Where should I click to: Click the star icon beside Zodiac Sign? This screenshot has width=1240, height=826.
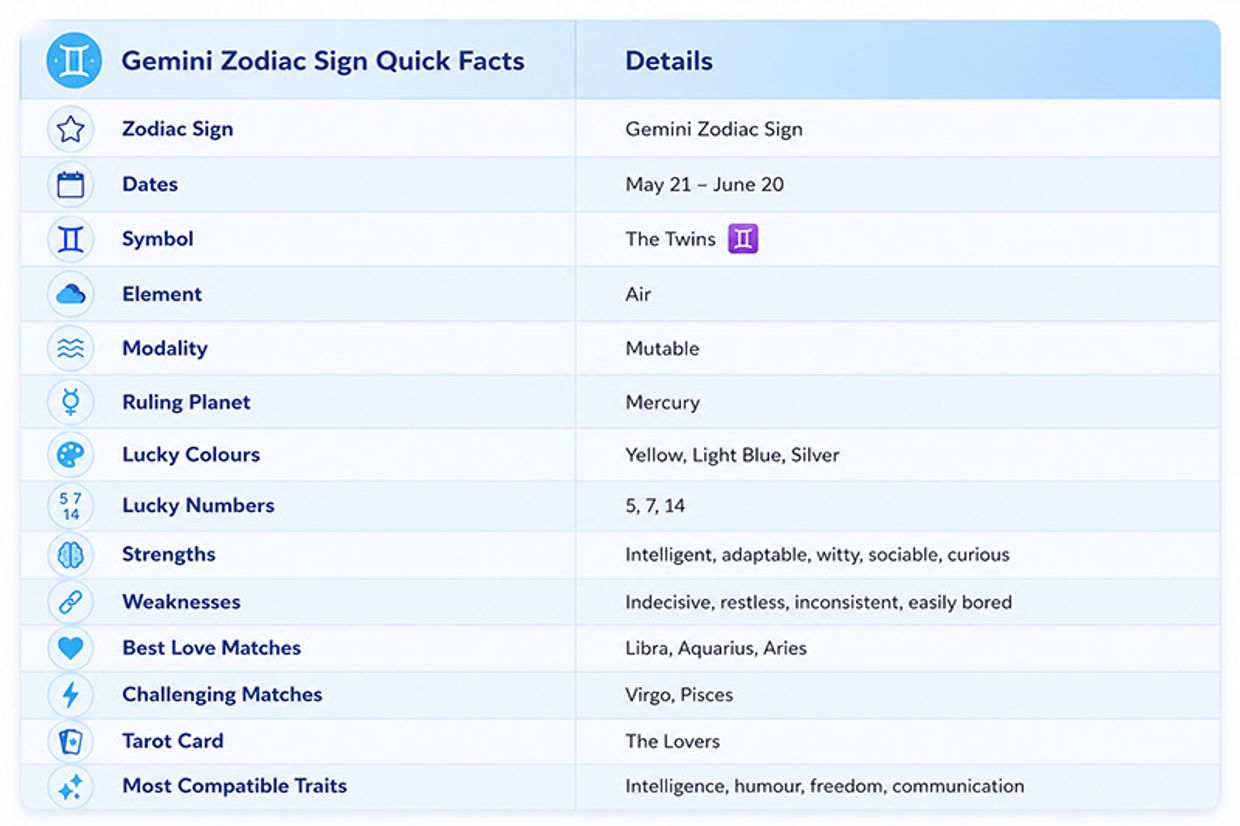(70, 129)
